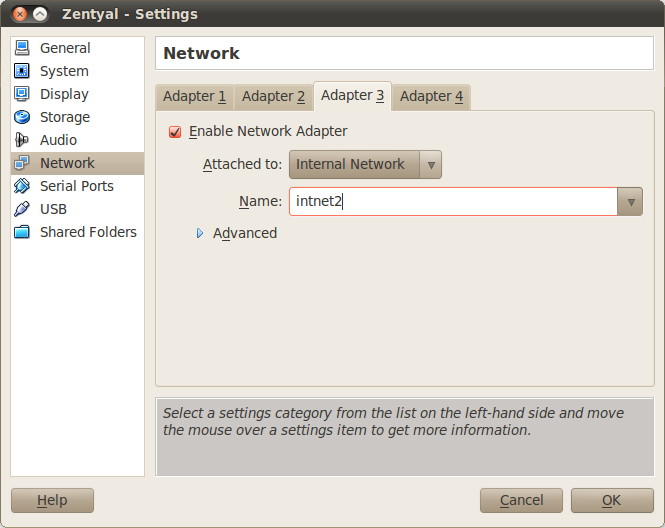Click the System chip icon
This screenshot has width=665, height=528.
(21, 71)
